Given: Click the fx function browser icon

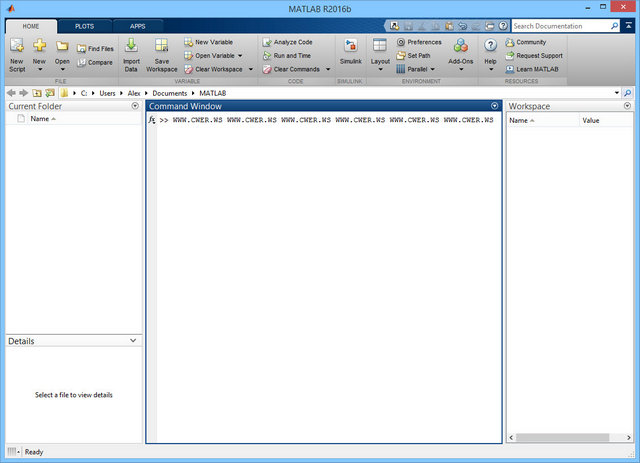Looking at the screenshot, I should click(x=152, y=120).
